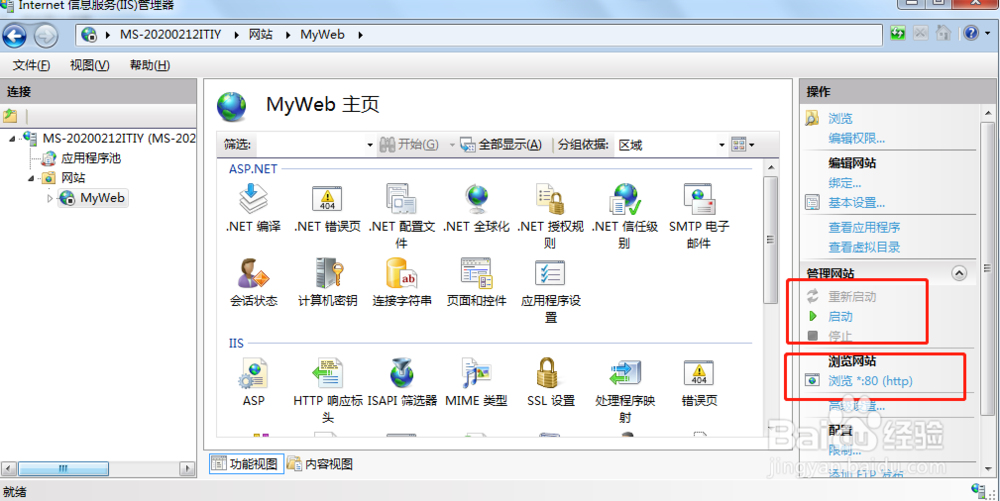Click the 绑定... link
The image size is (1000, 501).
point(844,184)
